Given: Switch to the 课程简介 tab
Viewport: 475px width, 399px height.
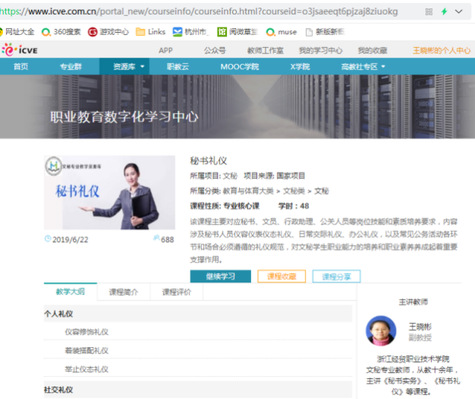Looking at the screenshot, I should click(x=123, y=292).
